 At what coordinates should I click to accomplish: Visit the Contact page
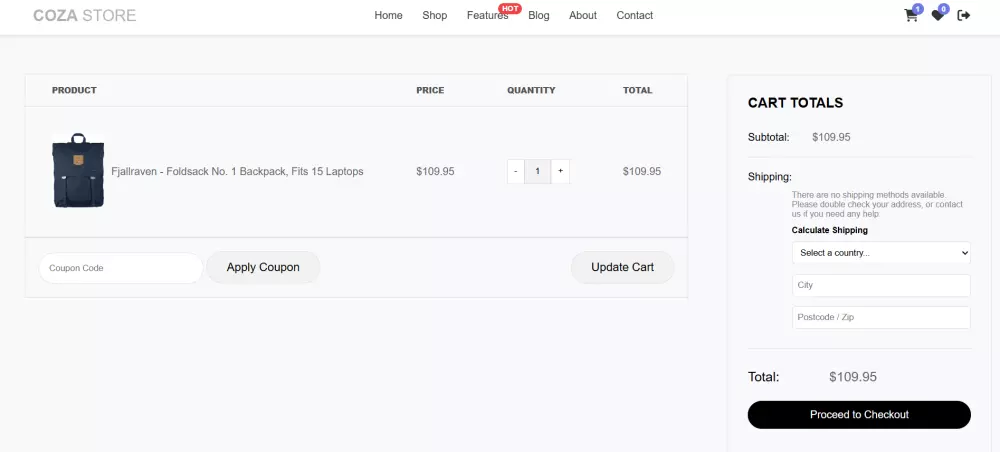point(634,15)
